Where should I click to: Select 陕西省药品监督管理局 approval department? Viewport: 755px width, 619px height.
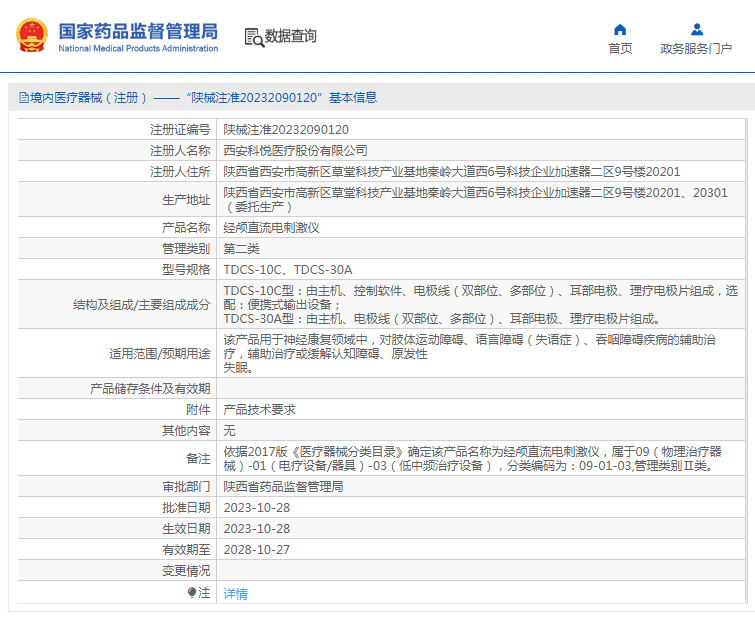point(283,487)
